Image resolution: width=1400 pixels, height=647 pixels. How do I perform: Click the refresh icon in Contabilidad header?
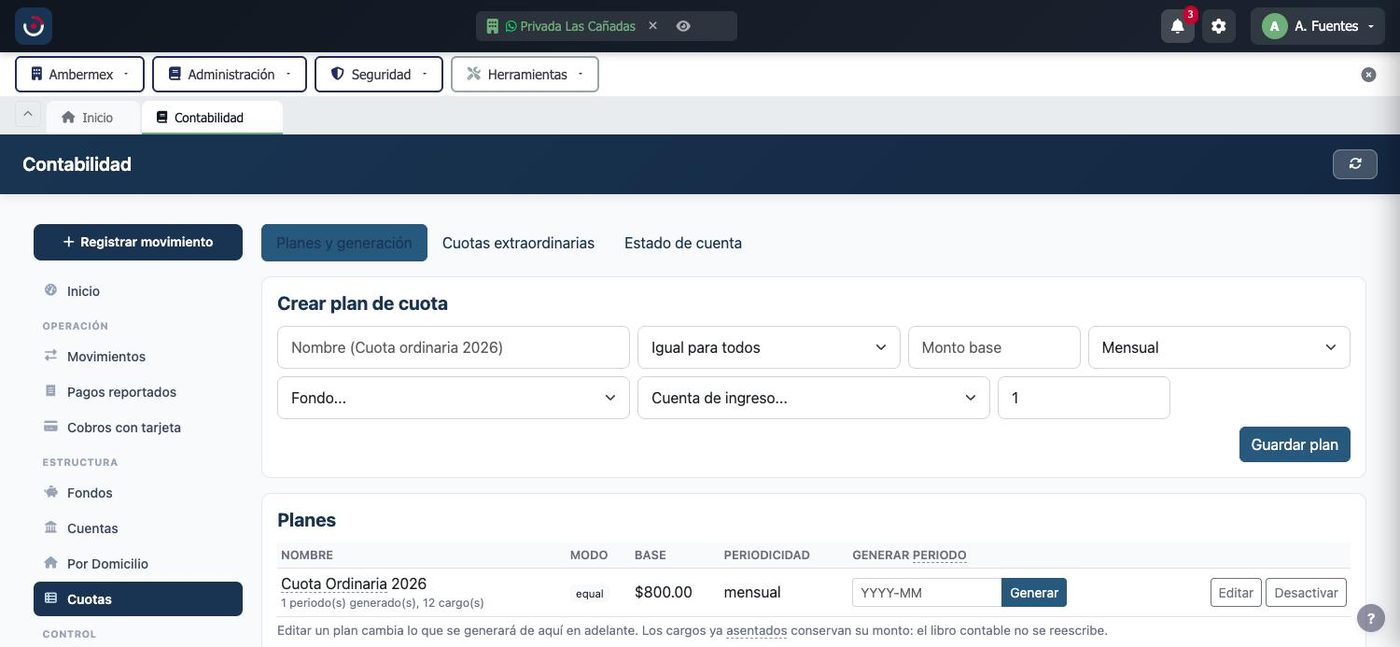pos(1355,164)
